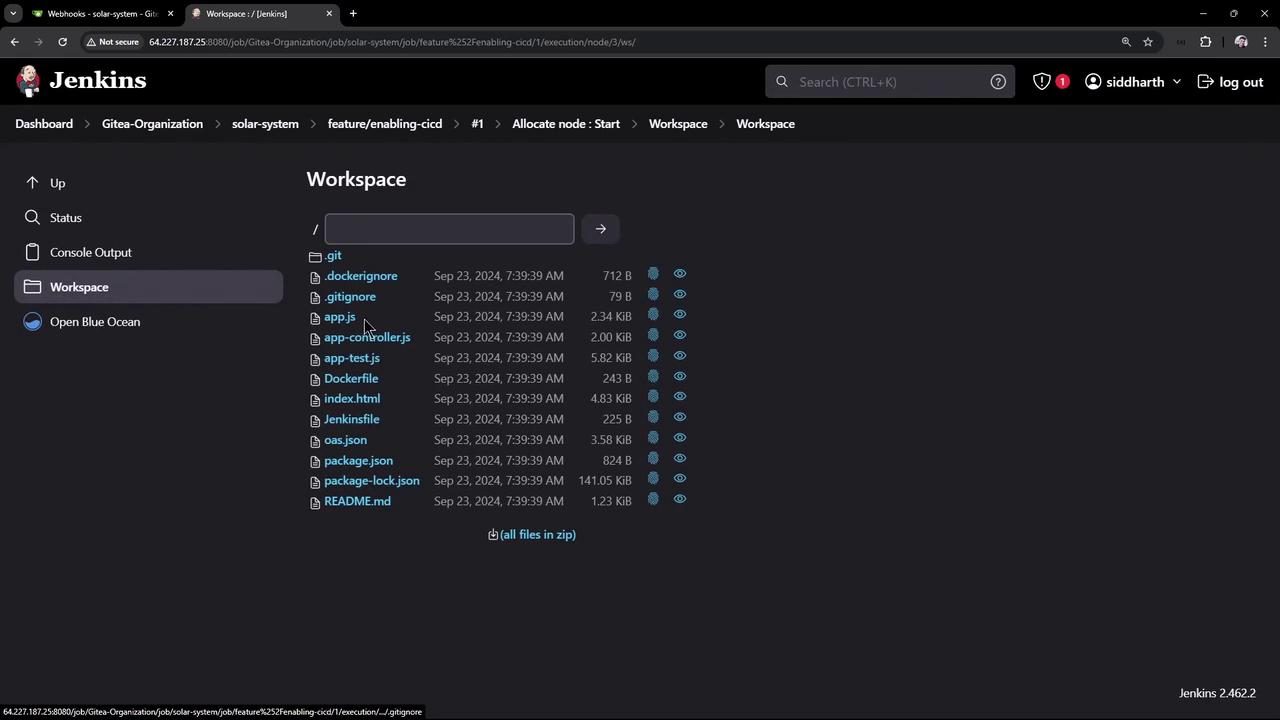Open the browser zoom magnifier icon

click(x=1126, y=42)
